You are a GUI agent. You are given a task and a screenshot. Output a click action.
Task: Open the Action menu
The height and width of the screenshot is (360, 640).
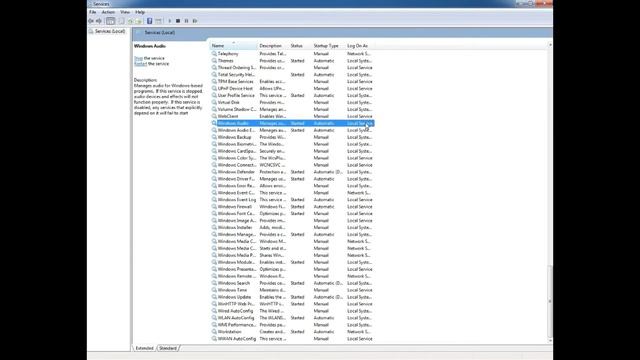click(108, 12)
